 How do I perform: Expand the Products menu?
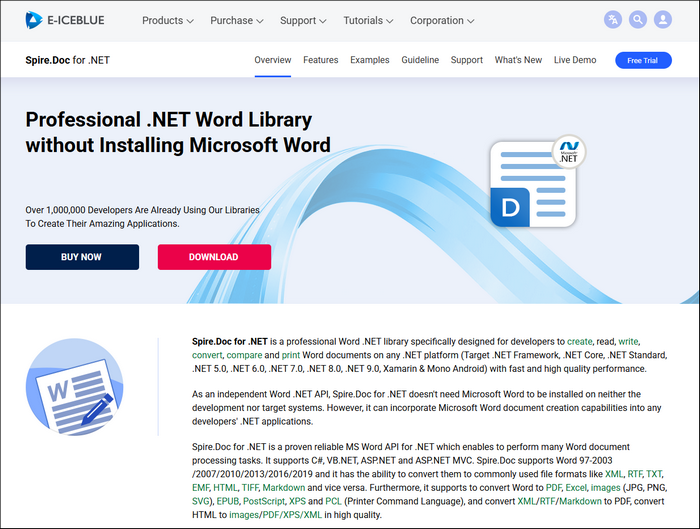167,21
